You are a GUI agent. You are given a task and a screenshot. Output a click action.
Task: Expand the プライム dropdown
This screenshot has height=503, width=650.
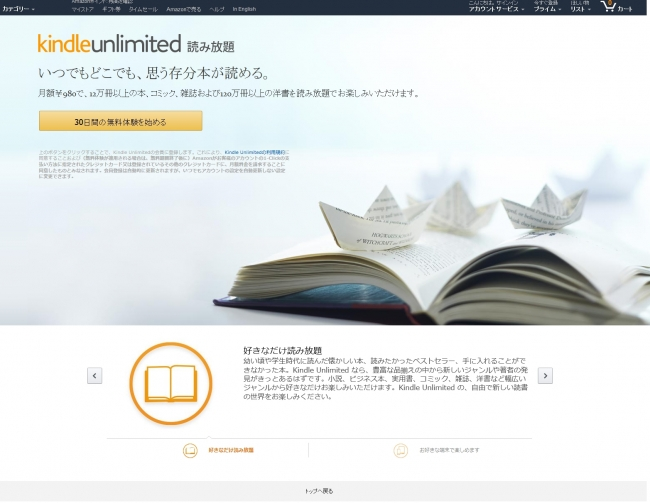tap(546, 8)
